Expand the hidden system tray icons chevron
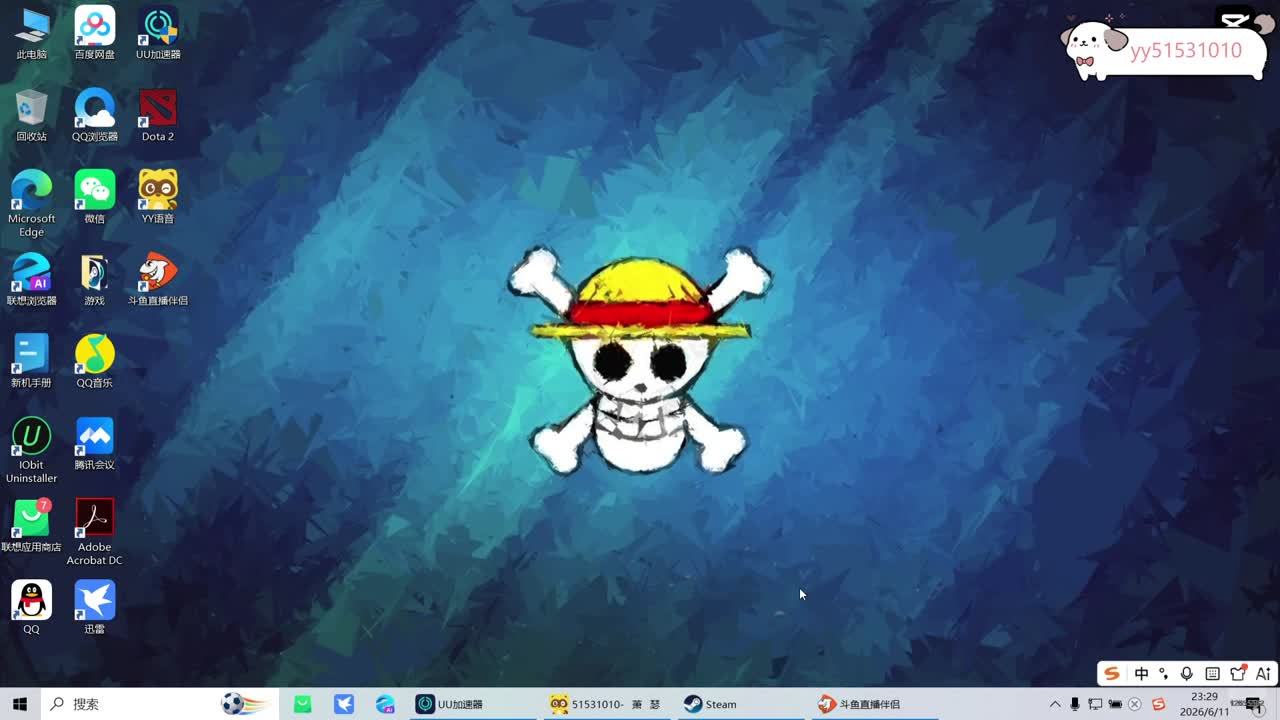This screenshot has width=1280, height=720. click(x=1054, y=704)
